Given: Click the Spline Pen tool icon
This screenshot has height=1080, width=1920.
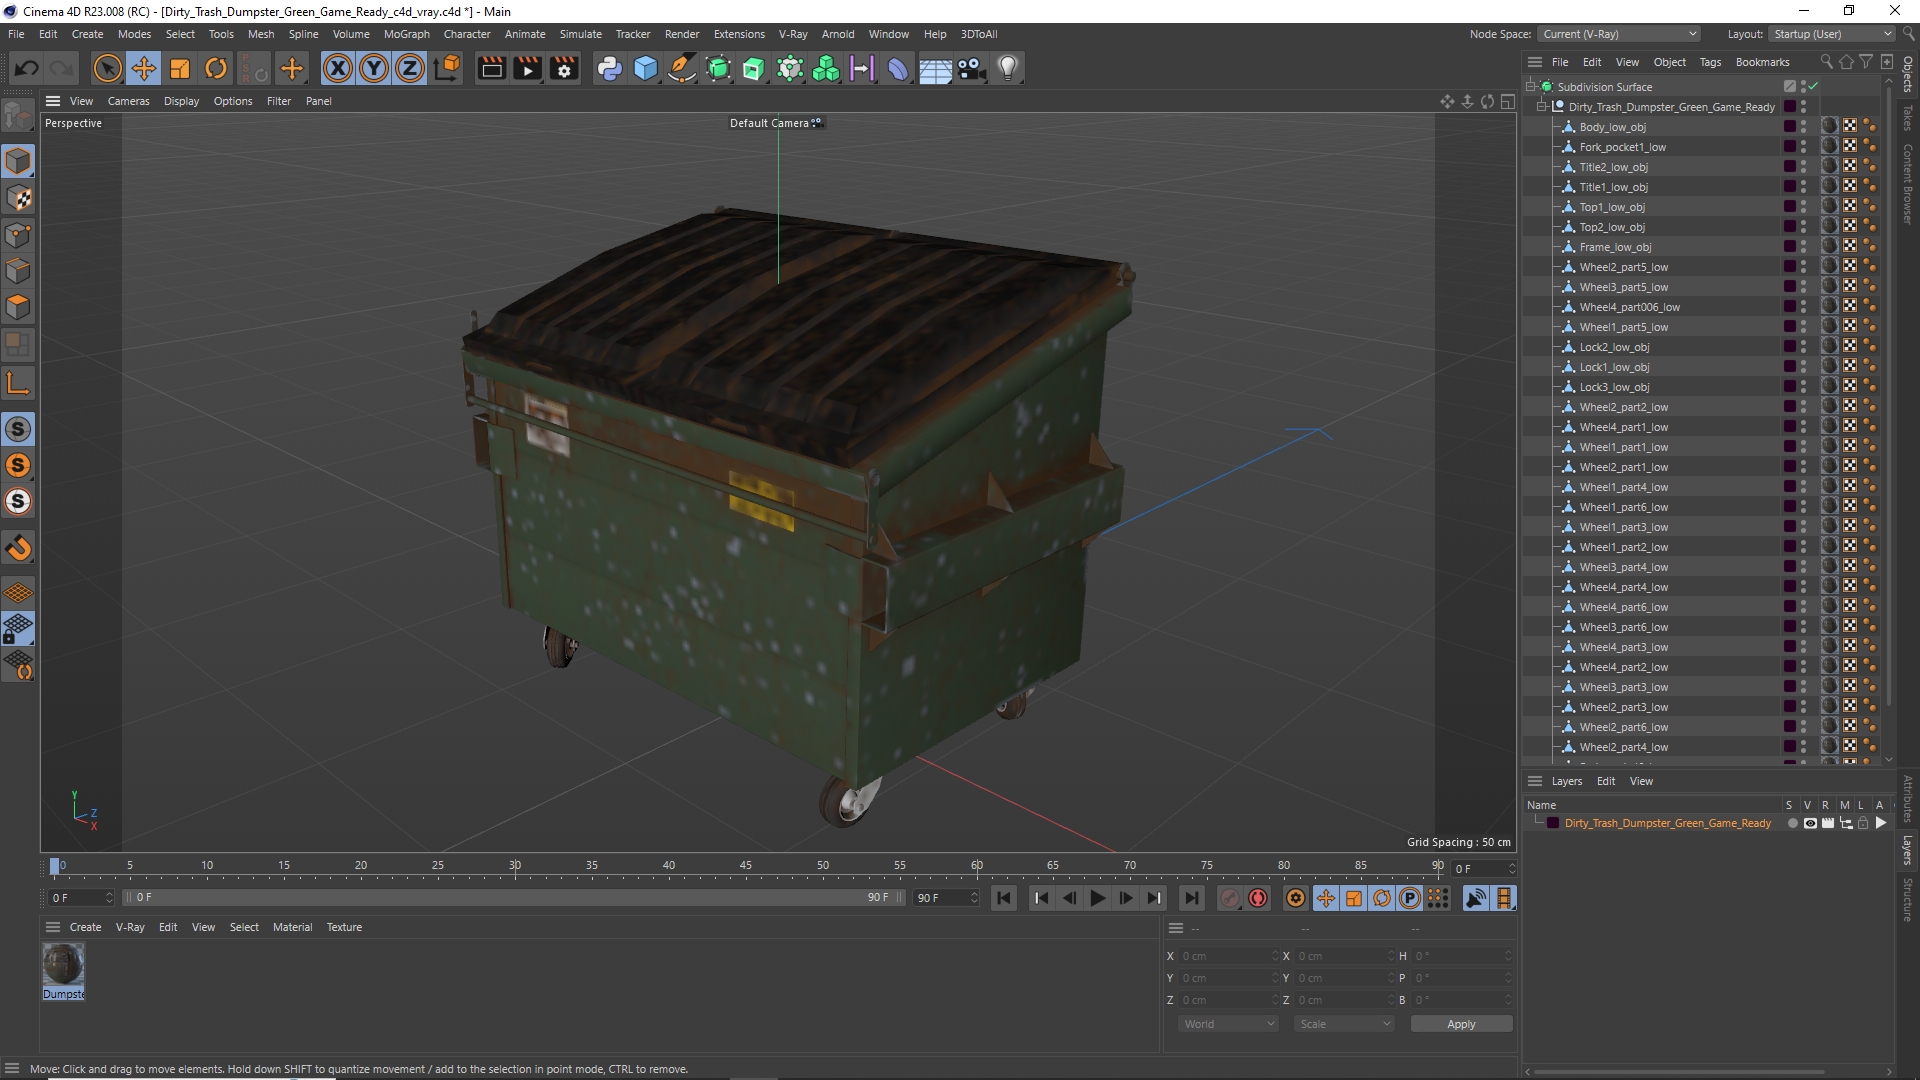Looking at the screenshot, I should point(682,68).
